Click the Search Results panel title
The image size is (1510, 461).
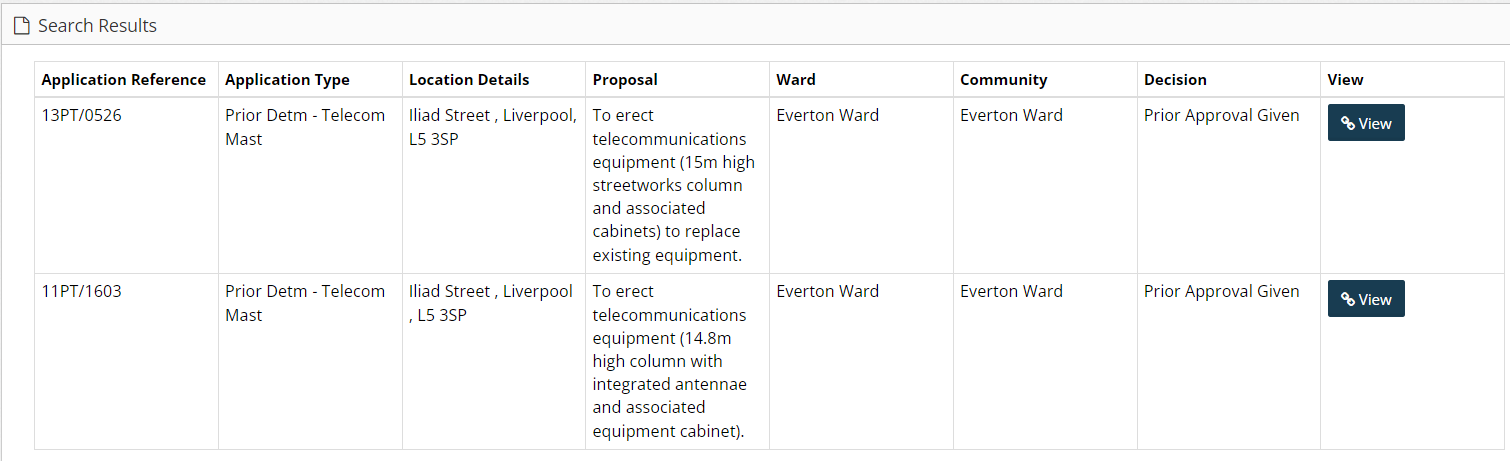click(97, 26)
